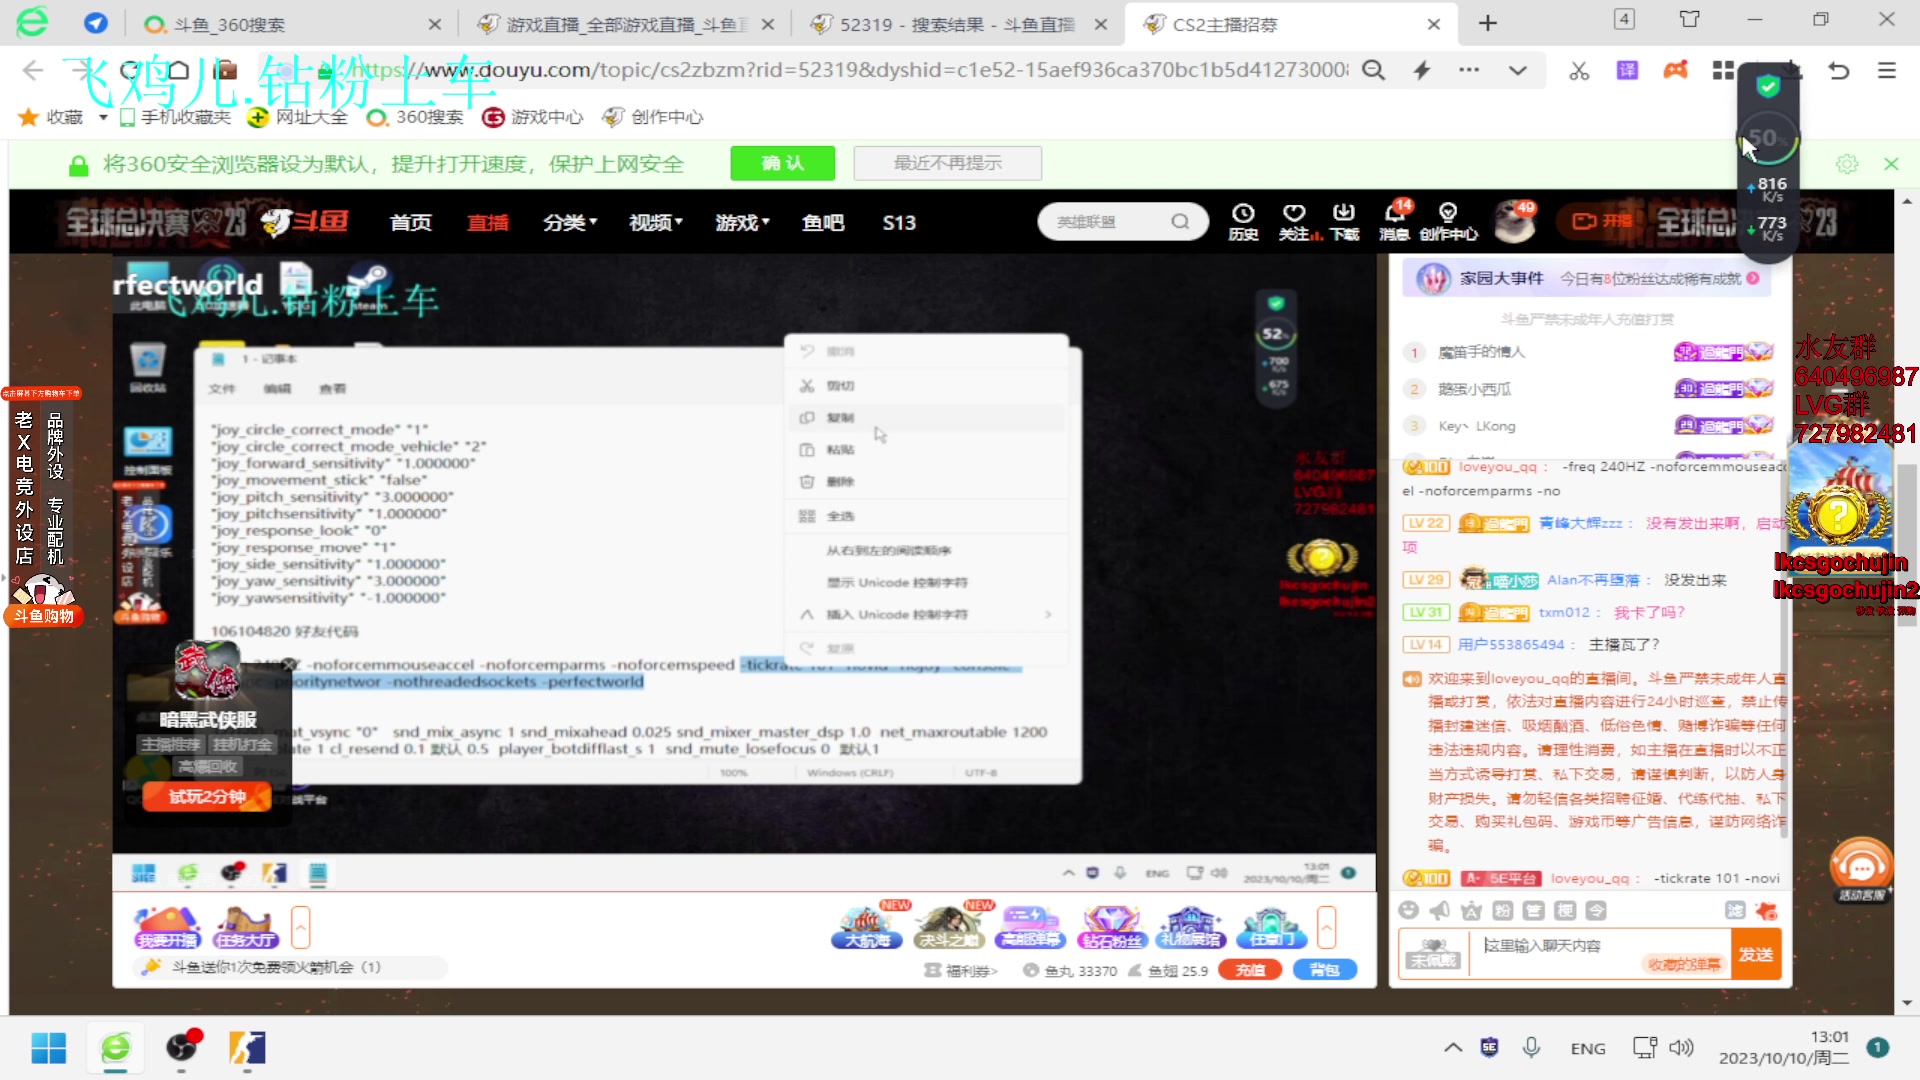Show hidden system tray icons

[1453, 1047]
